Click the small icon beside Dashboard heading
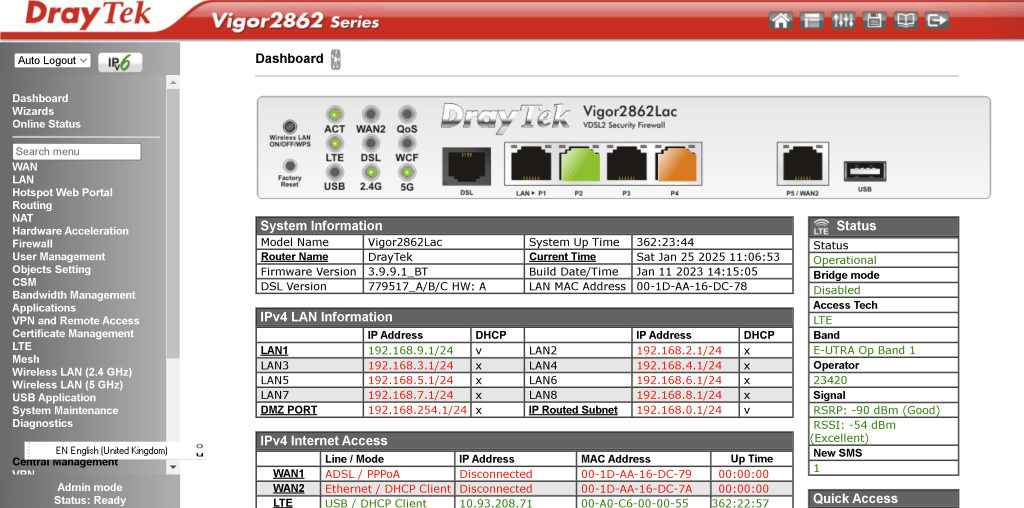This screenshot has width=1024, height=508. click(x=336, y=59)
